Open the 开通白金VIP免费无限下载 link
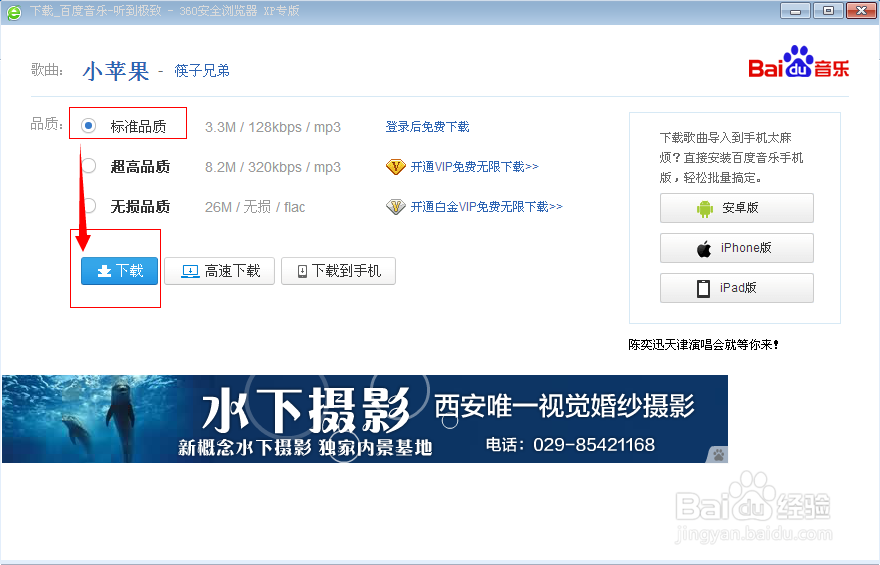The width and height of the screenshot is (880, 565). pyautogui.click(x=487, y=206)
